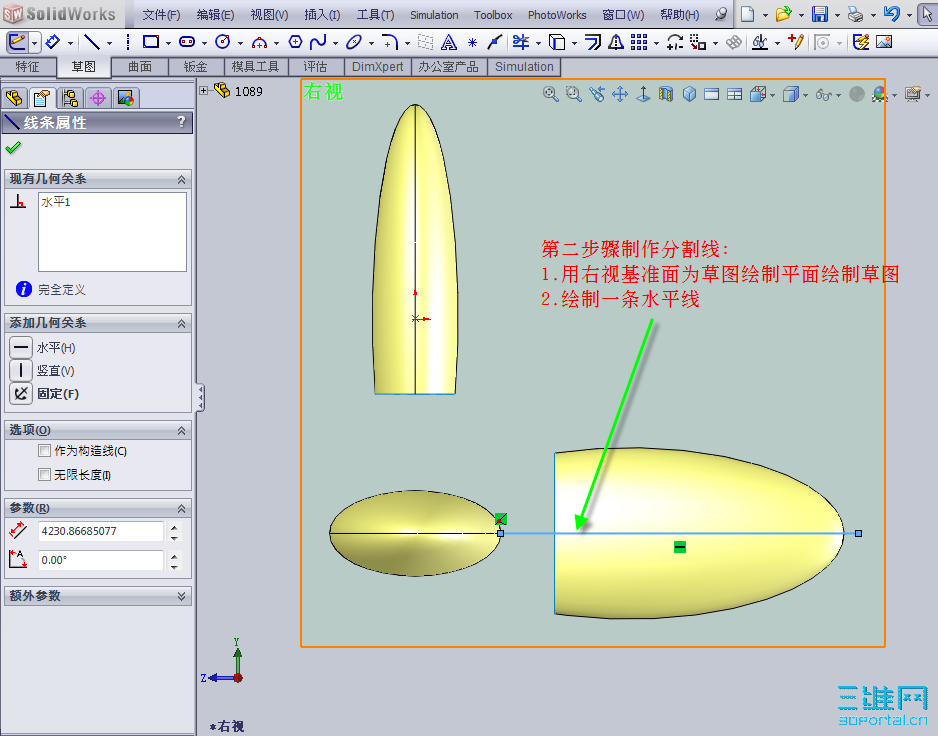Select the Smart Dimension tool

pyautogui.click(x=52, y=42)
